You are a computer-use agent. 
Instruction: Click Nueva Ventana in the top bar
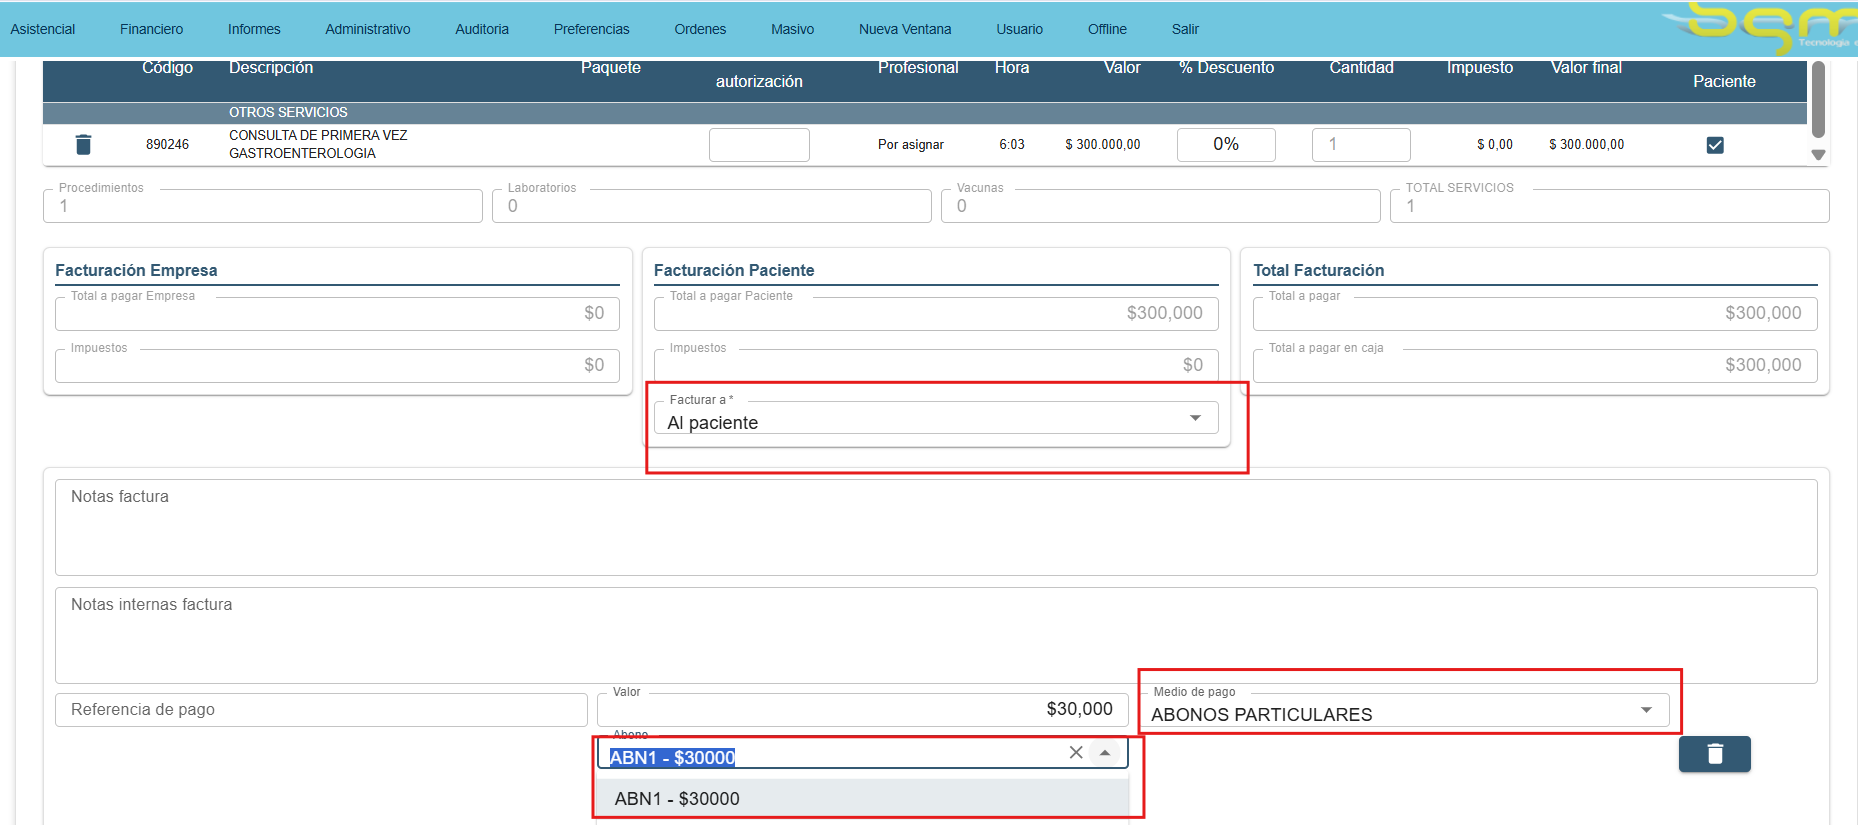[904, 29]
